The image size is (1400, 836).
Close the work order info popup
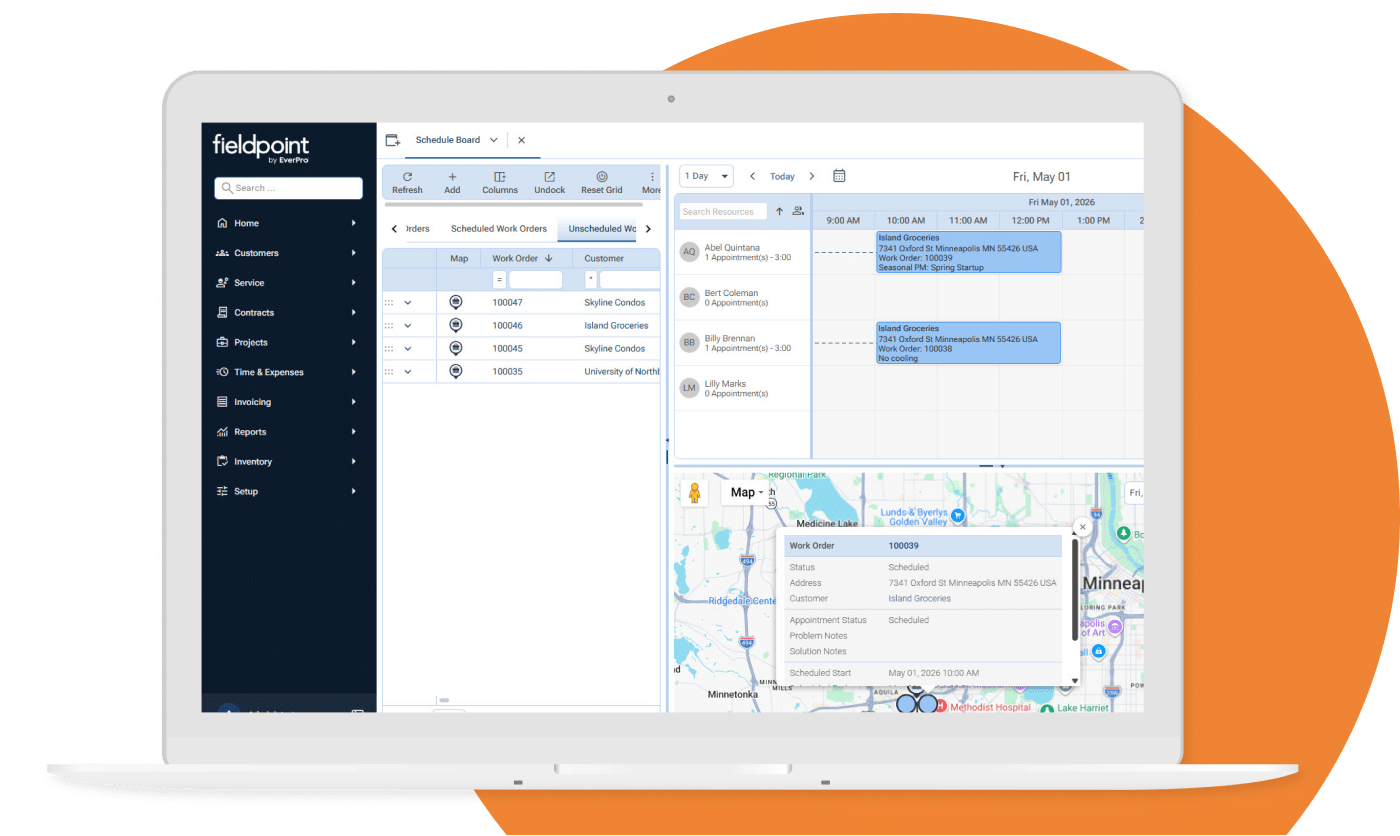pos(1081,527)
